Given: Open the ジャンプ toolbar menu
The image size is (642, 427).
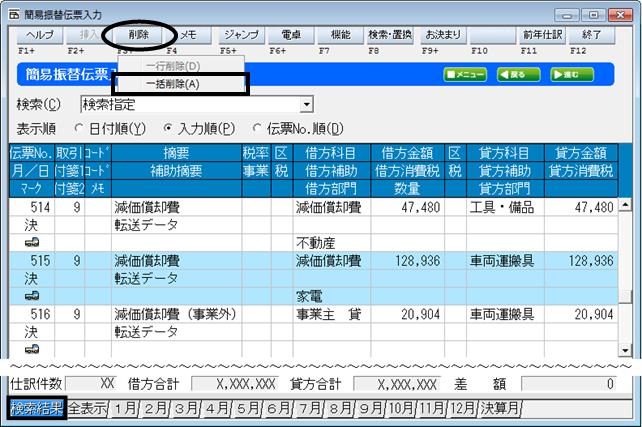Looking at the screenshot, I should [242, 35].
